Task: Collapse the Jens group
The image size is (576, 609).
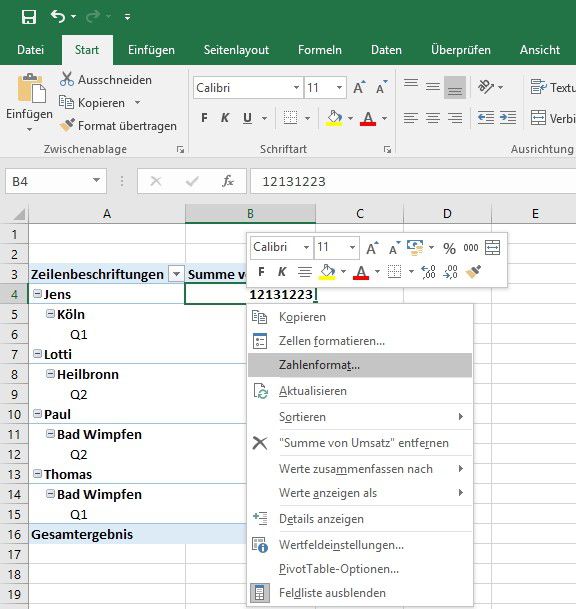Action: click(x=37, y=294)
